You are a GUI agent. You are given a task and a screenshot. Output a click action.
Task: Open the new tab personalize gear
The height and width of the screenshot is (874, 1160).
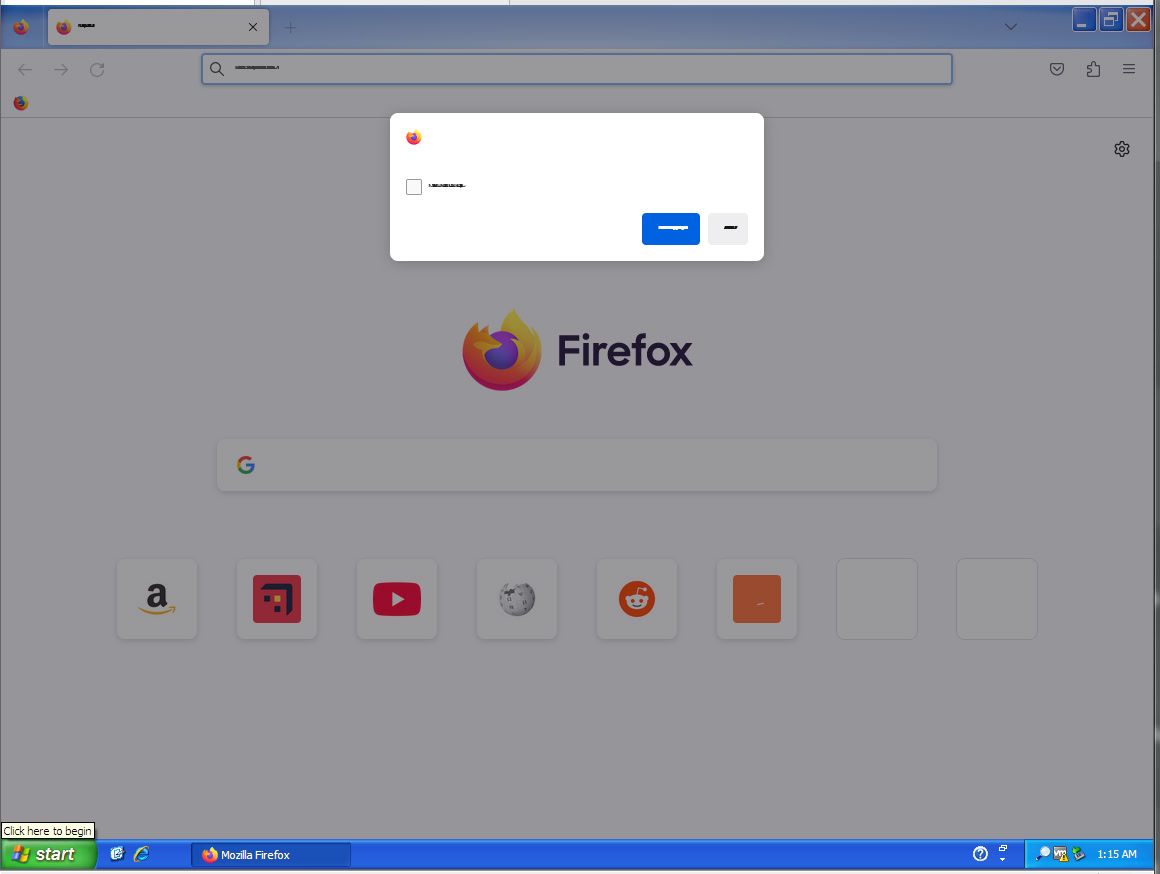[x=1122, y=149]
